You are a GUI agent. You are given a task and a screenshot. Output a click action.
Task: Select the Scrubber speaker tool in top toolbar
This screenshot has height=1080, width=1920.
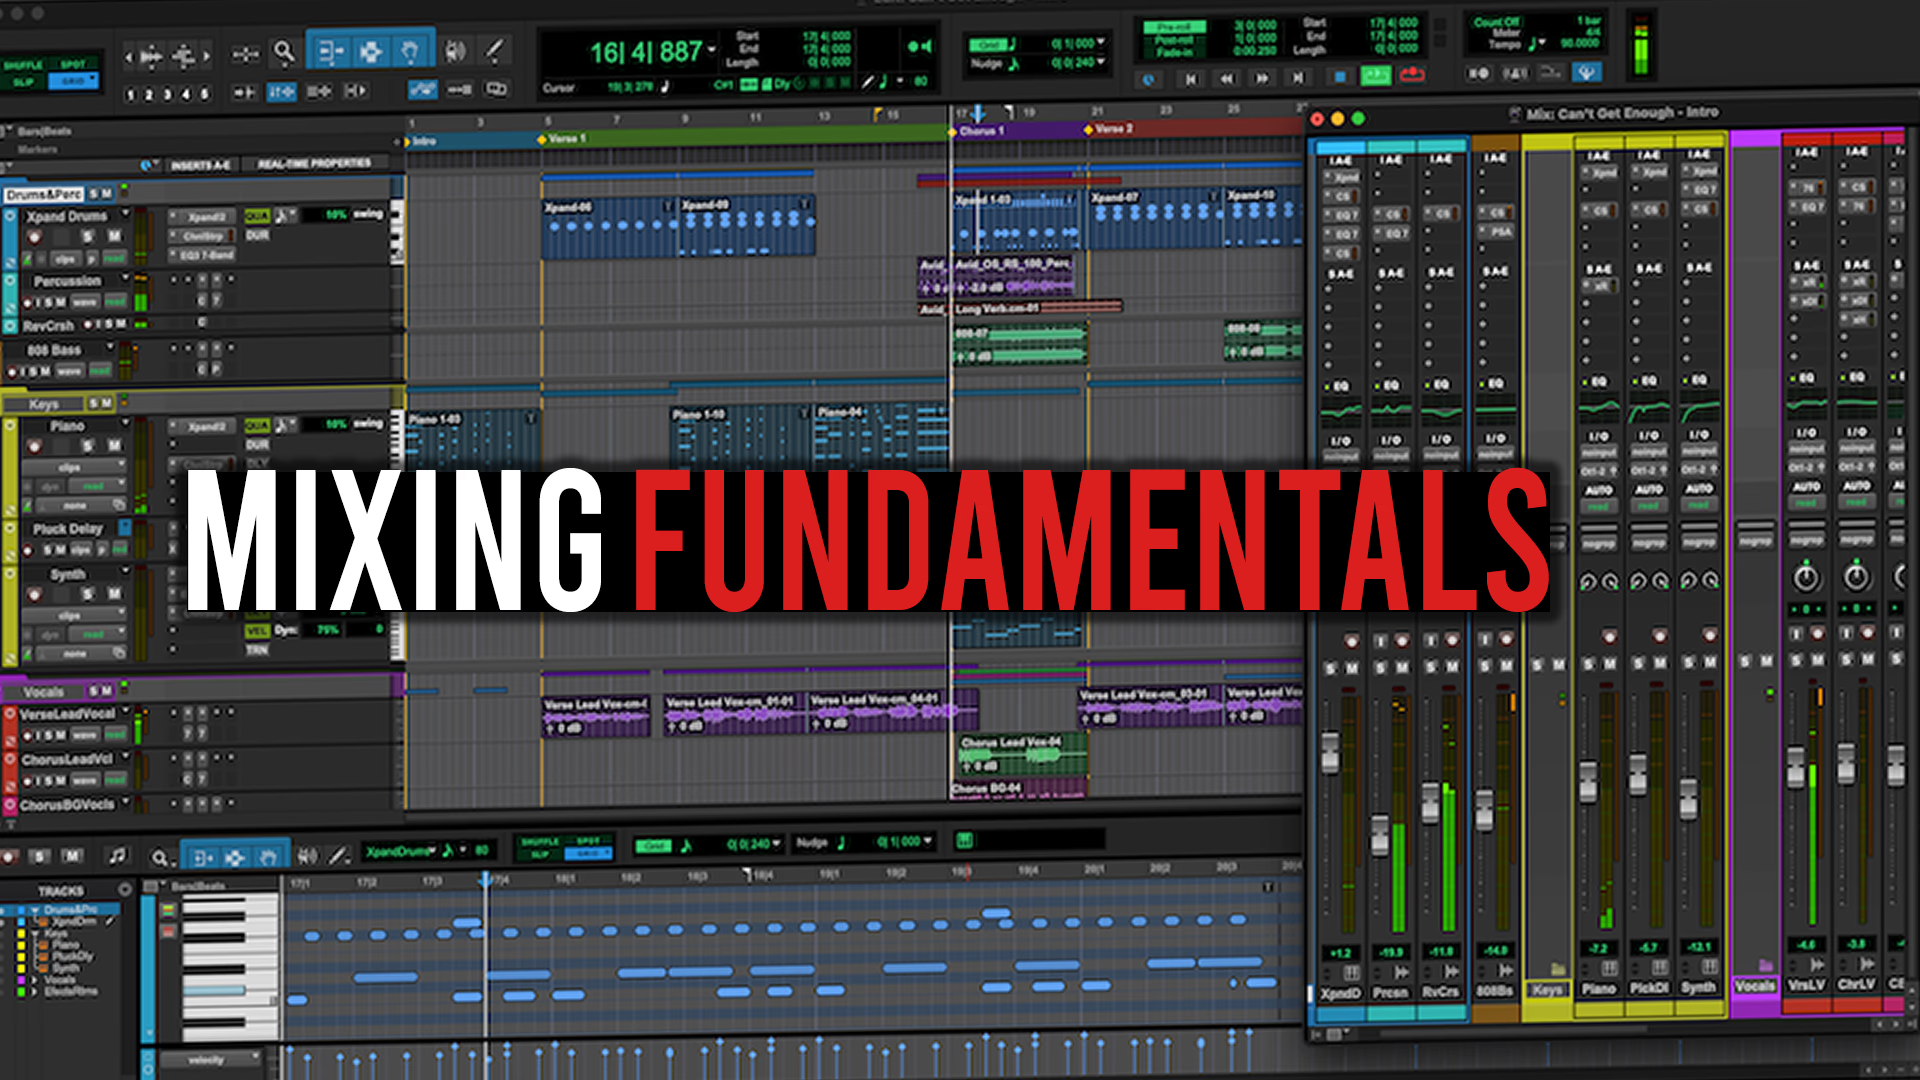455,51
